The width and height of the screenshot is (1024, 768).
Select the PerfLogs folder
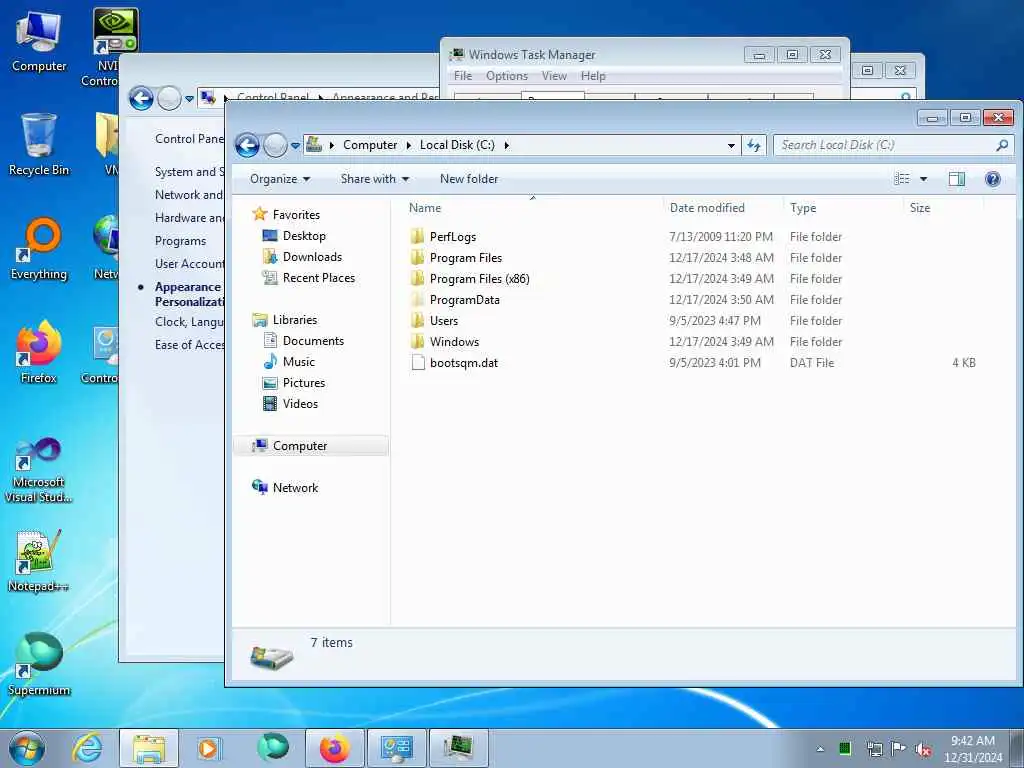453,237
